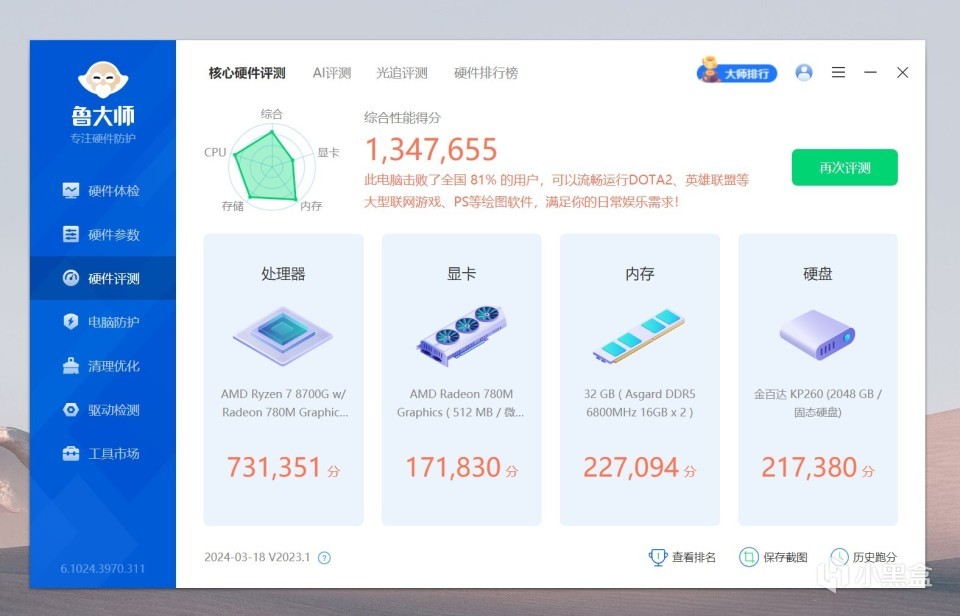Click the 2024-03-18 V2023.1 version text

pos(257,557)
